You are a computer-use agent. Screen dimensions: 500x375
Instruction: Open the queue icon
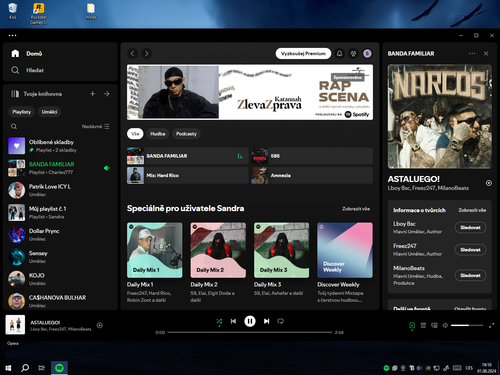(x=423, y=325)
